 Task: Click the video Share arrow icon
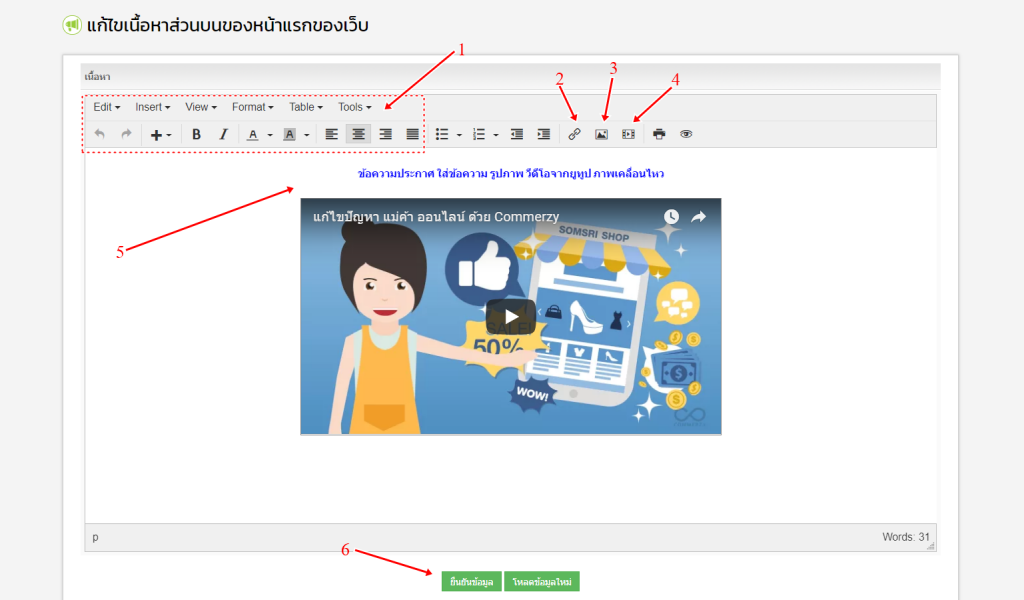699,217
